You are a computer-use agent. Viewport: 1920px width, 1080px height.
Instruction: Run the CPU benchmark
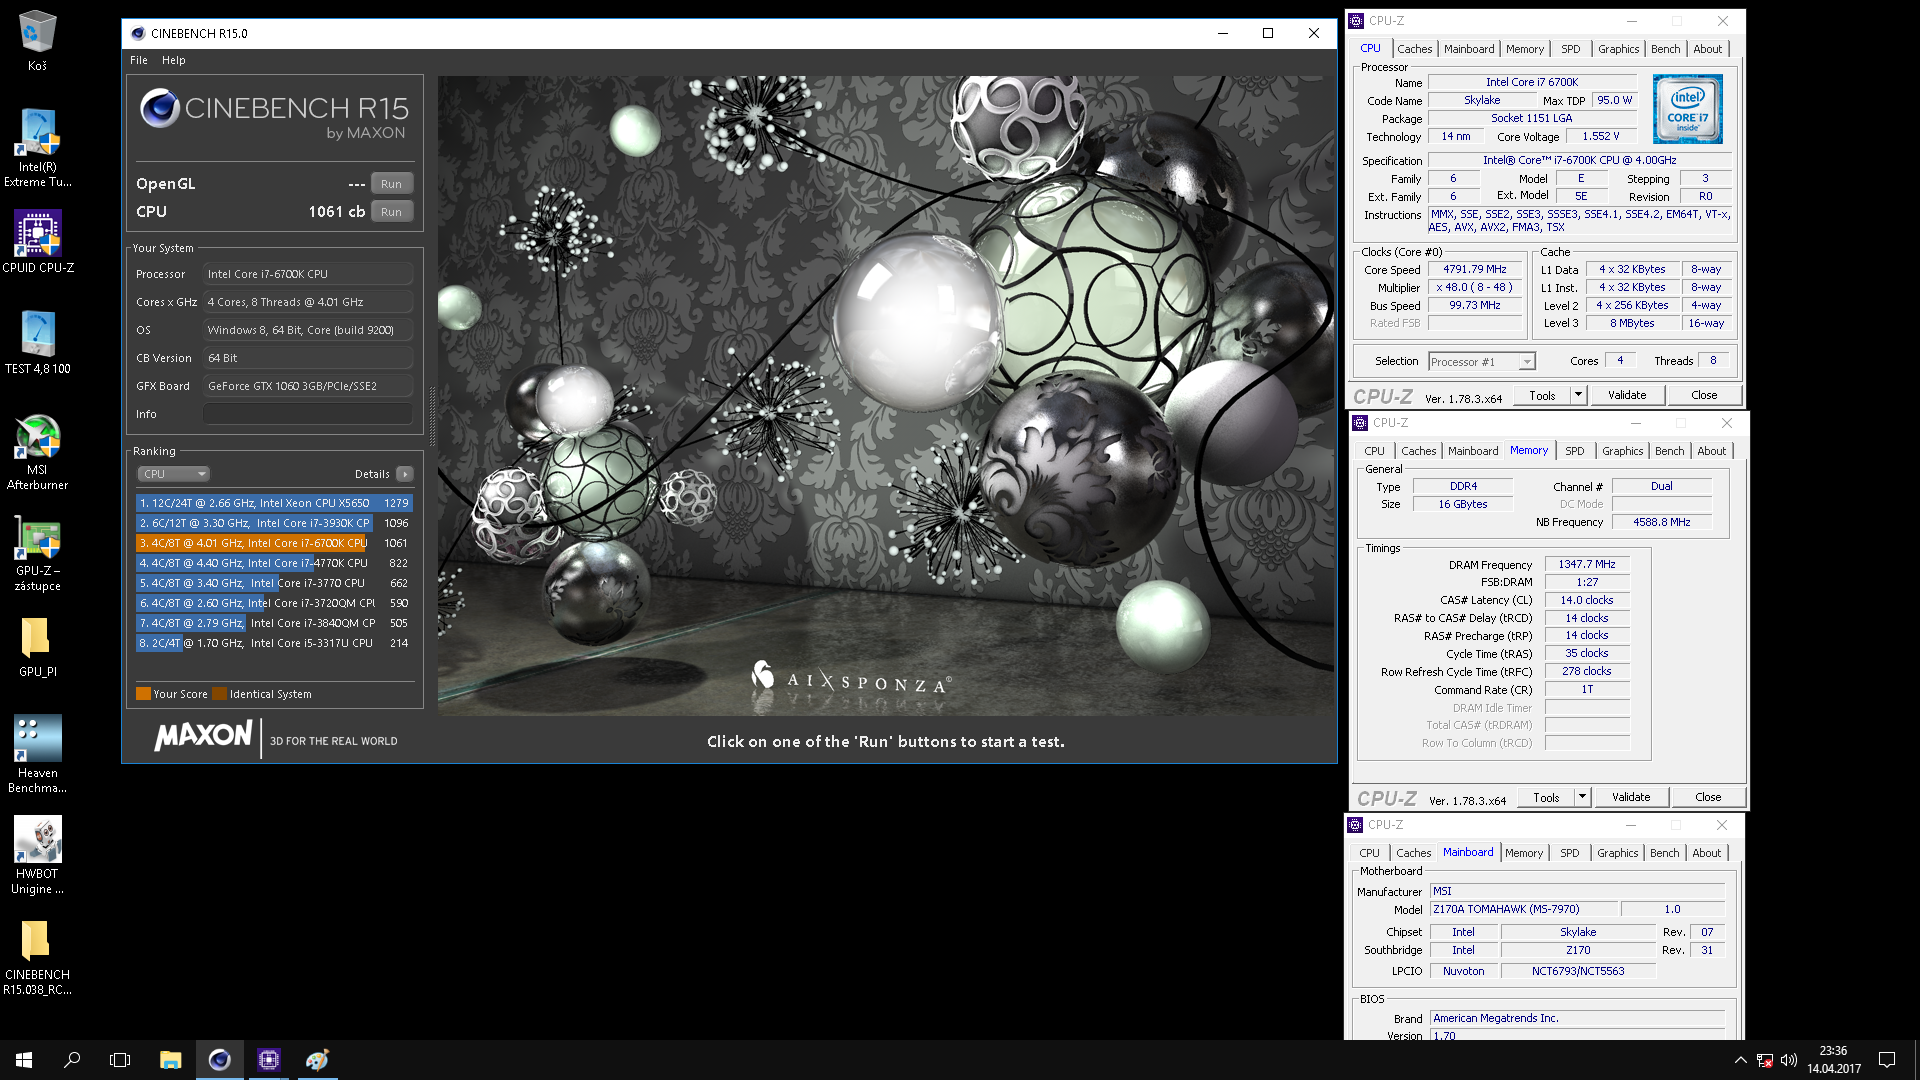coord(391,212)
